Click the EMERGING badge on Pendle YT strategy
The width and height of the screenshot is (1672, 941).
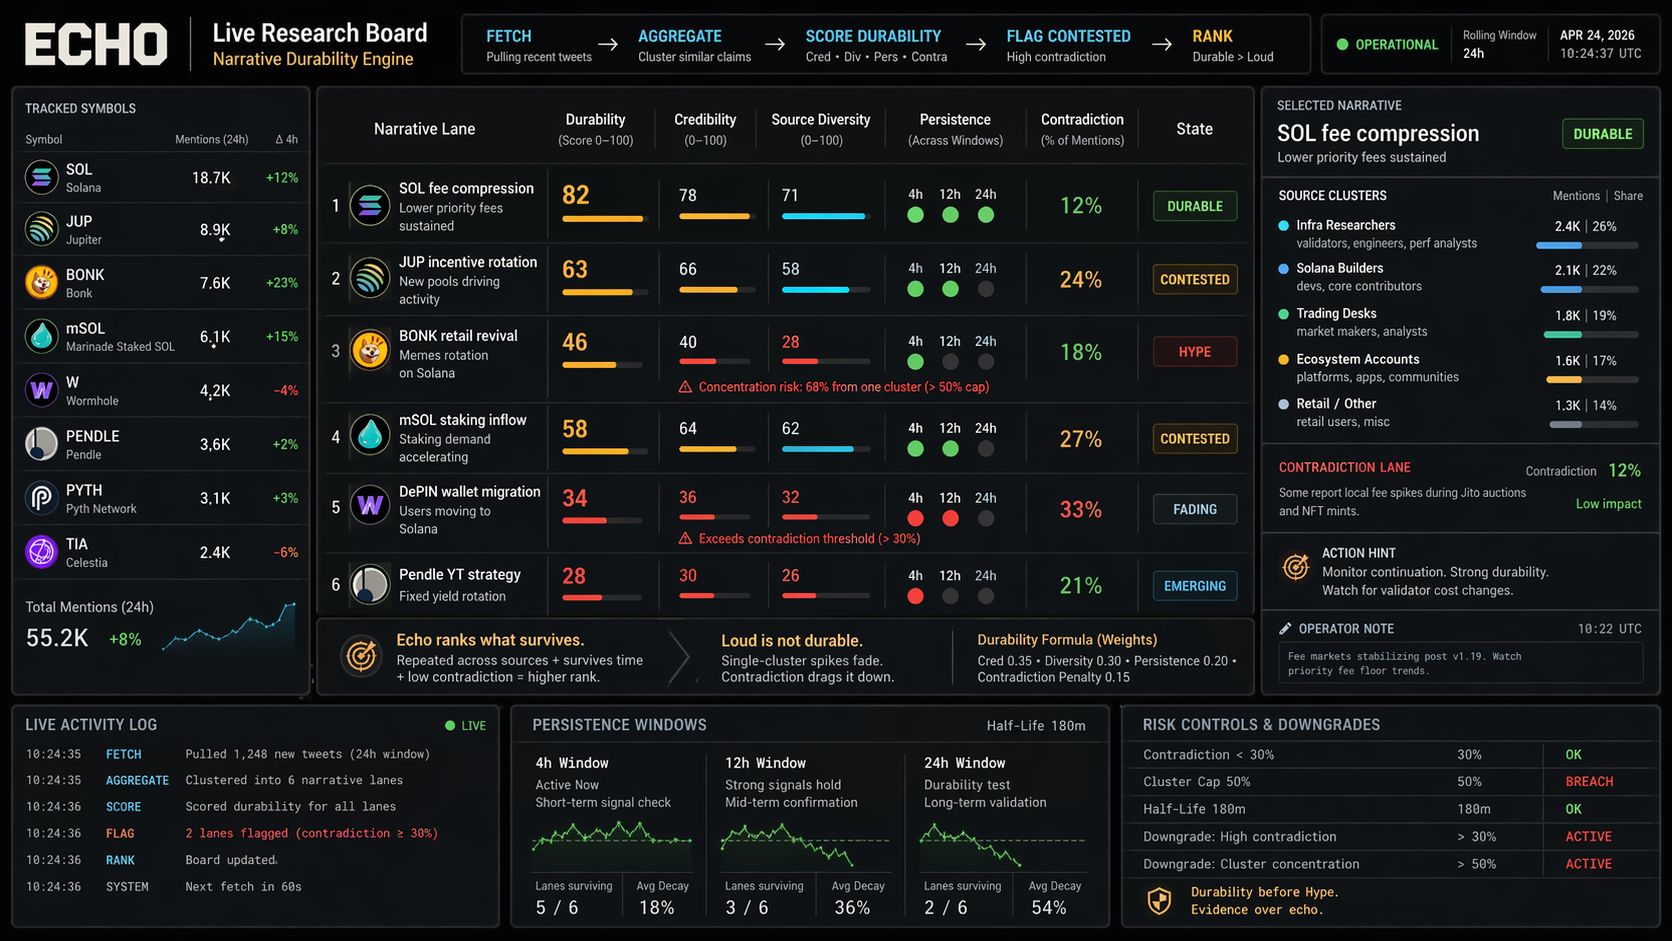pyautogui.click(x=1195, y=586)
